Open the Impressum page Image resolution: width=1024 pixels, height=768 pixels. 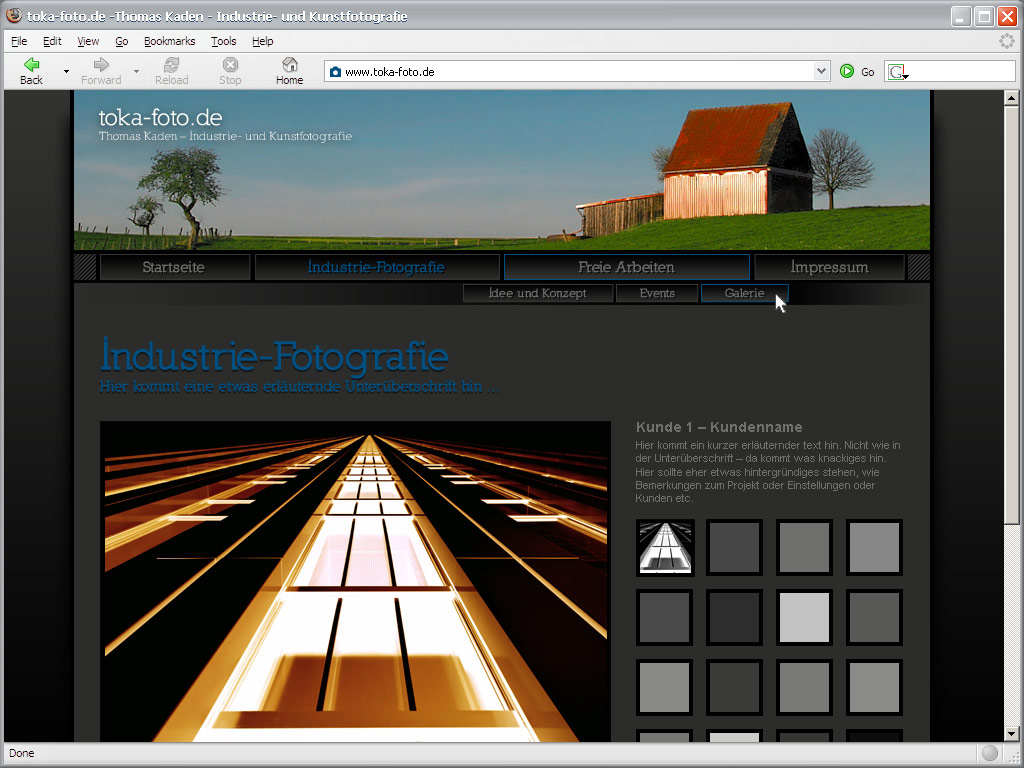[829, 267]
